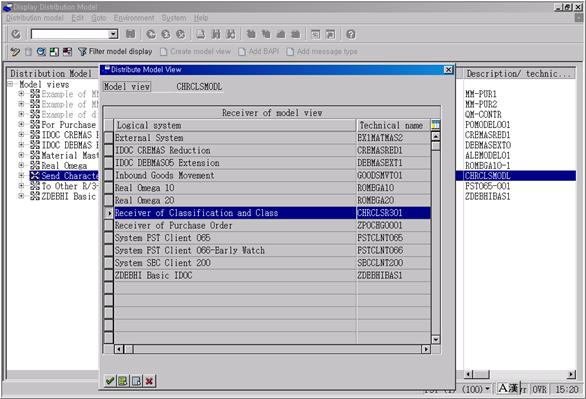Viewport: 586px width, 399px height.
Task: Expand the Real Omega tree node
Action: coord(21,165)
